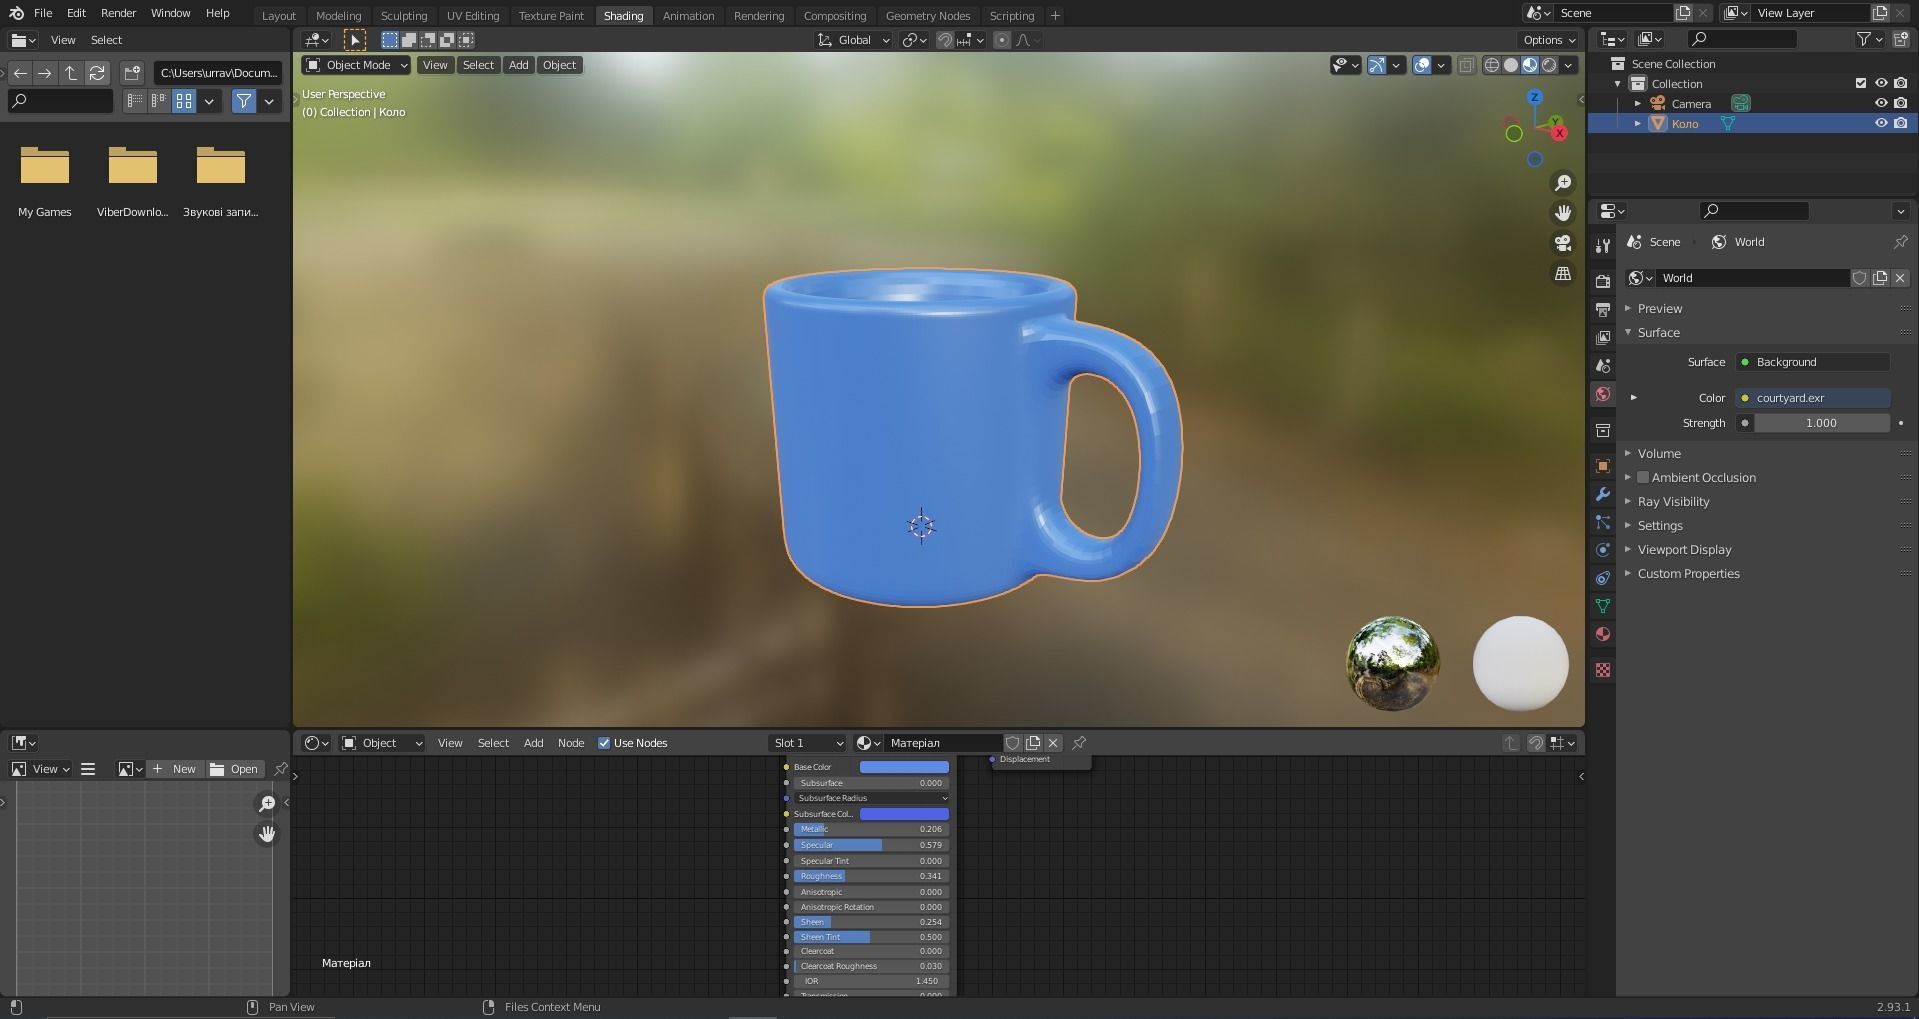
Task: Open material Slot 1 dropdown
Action: [x=807, y=743]
